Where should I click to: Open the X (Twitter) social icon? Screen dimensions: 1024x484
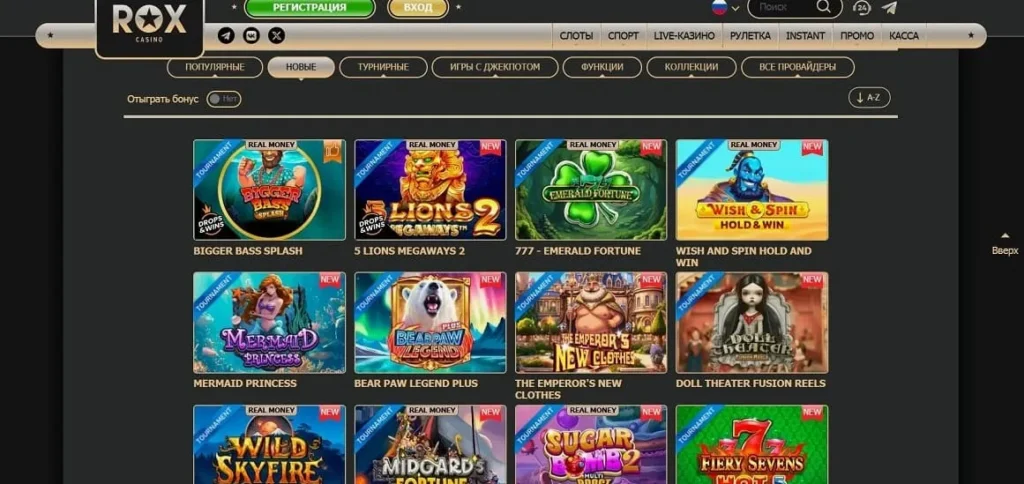(277, 36)
